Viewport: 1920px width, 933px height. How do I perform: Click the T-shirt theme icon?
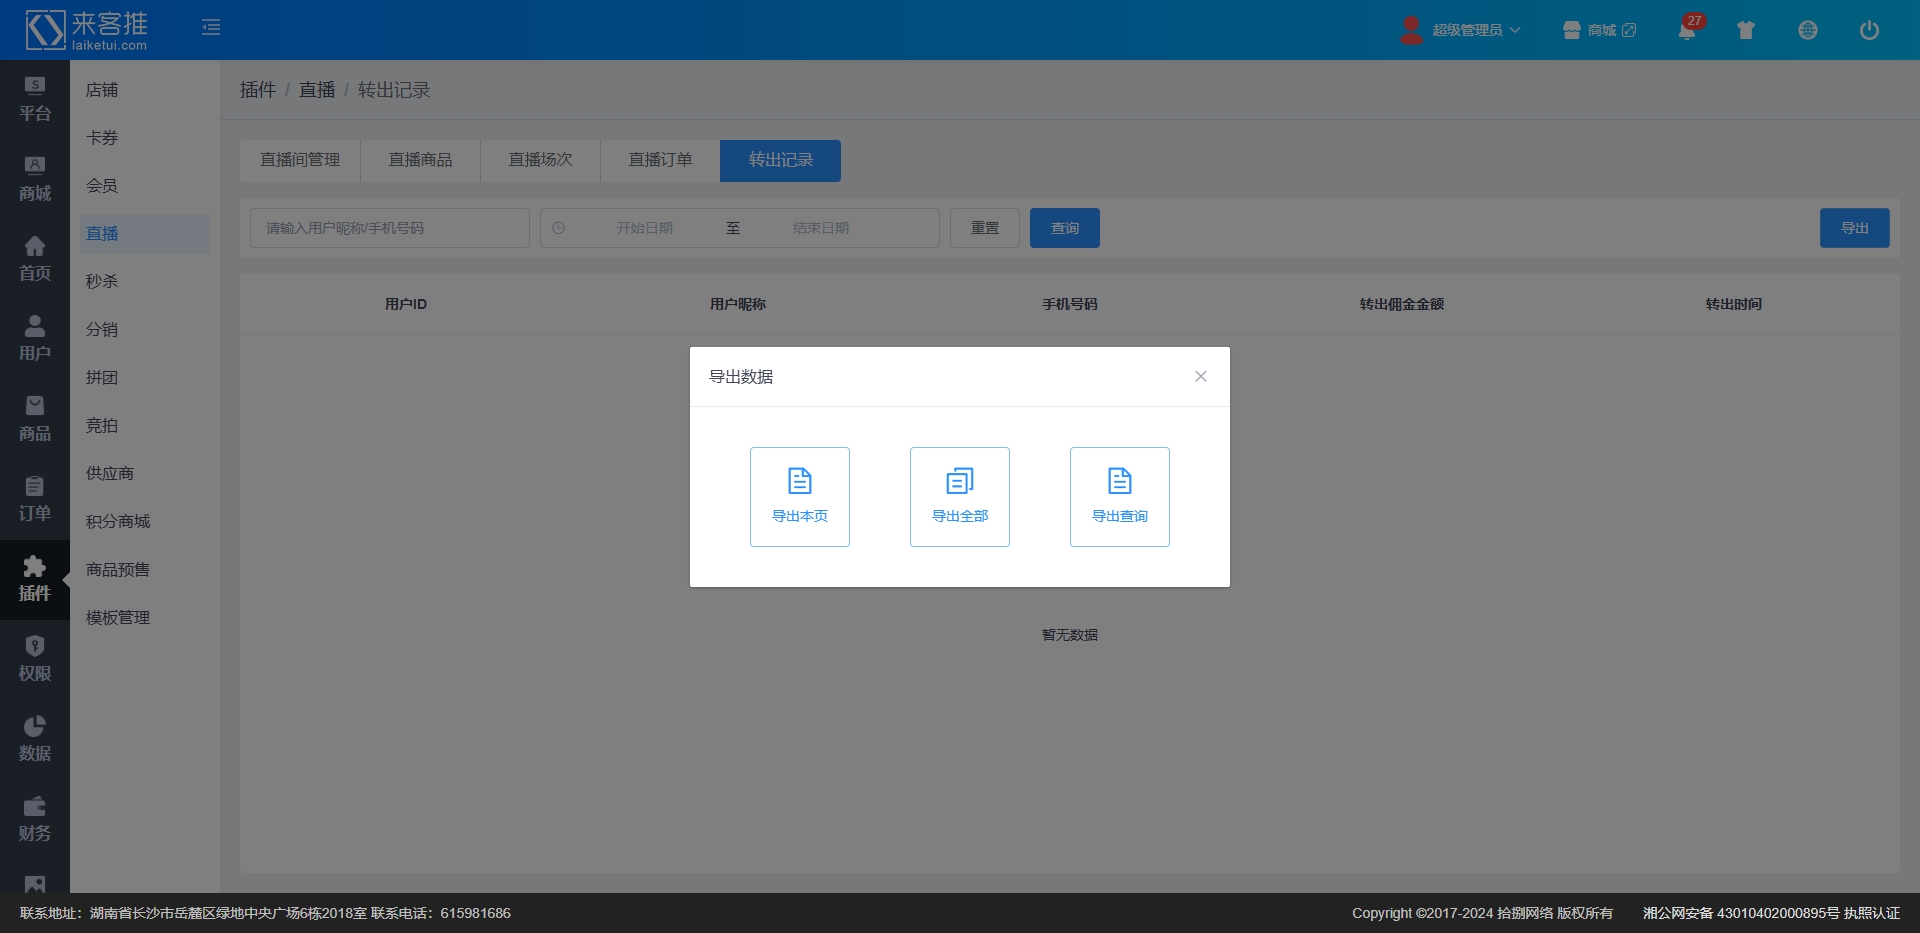coord(1746,30)
